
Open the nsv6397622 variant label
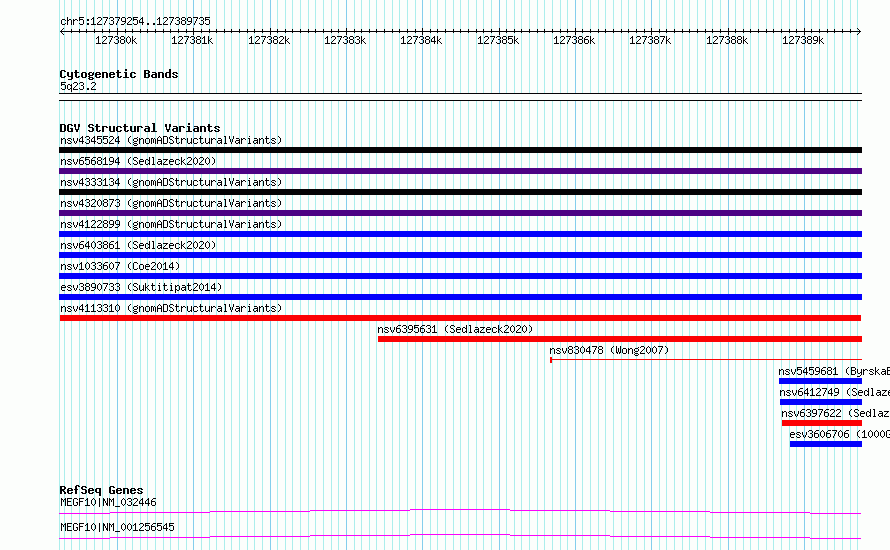coord(836,413)
